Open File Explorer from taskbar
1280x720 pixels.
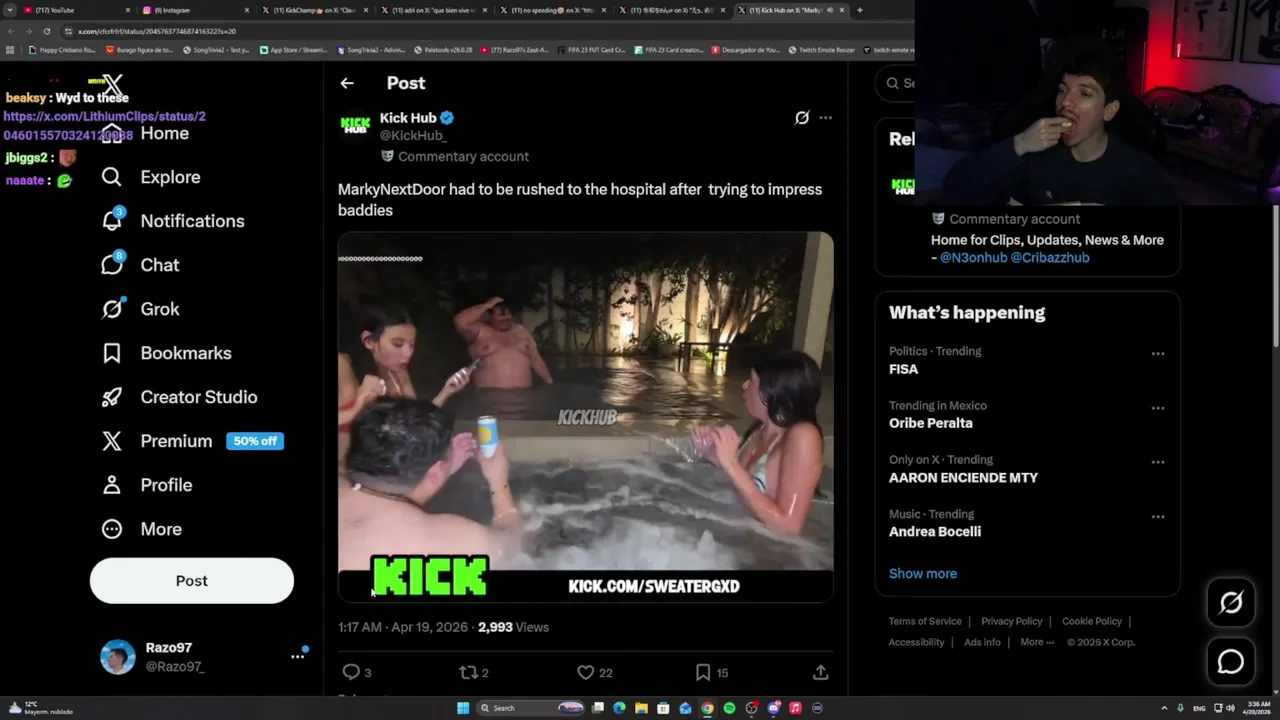[x=641, y=708]
